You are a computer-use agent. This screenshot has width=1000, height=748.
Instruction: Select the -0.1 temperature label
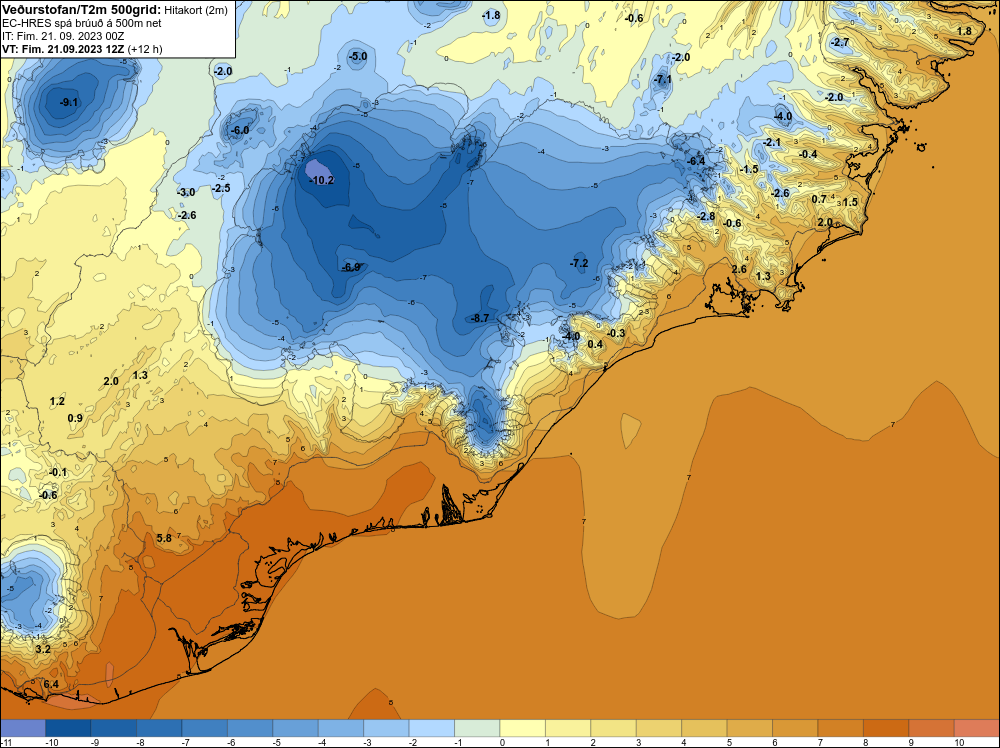tap(58, 472)
